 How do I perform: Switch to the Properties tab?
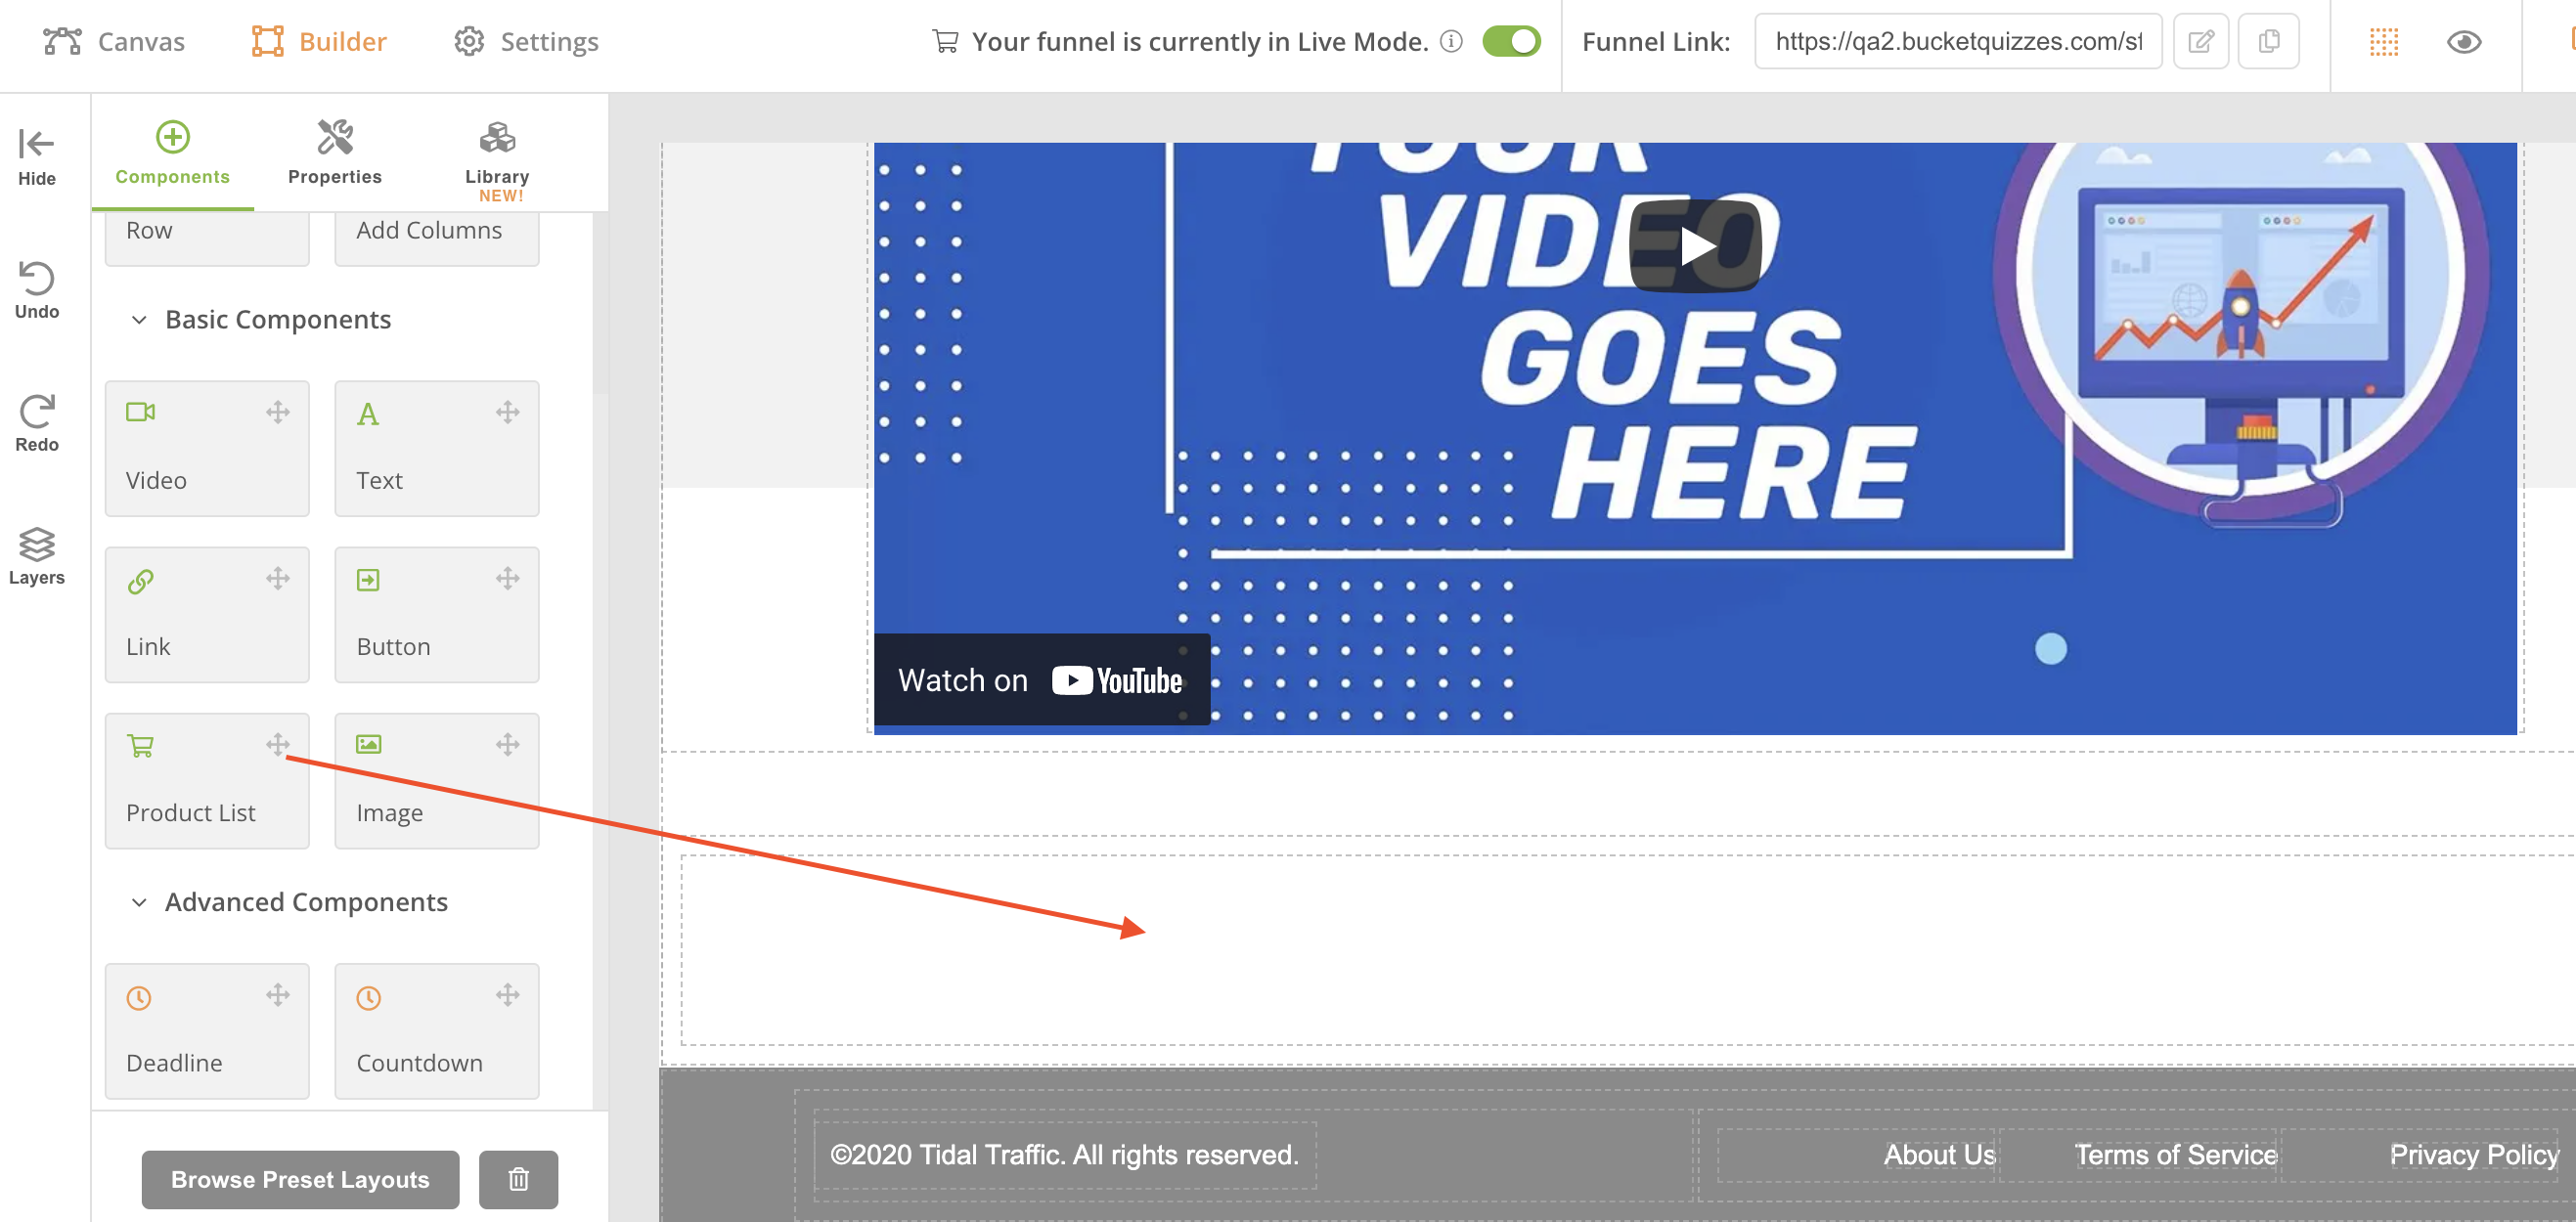click(334, 153)
